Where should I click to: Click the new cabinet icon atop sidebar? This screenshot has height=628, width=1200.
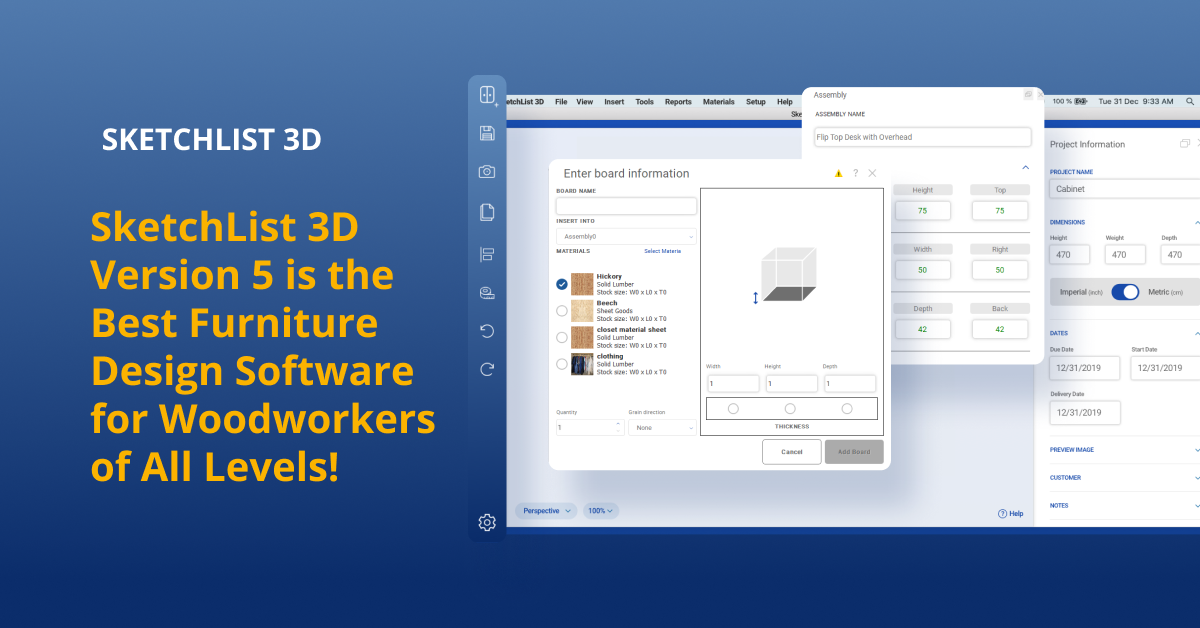coord(487,96)
